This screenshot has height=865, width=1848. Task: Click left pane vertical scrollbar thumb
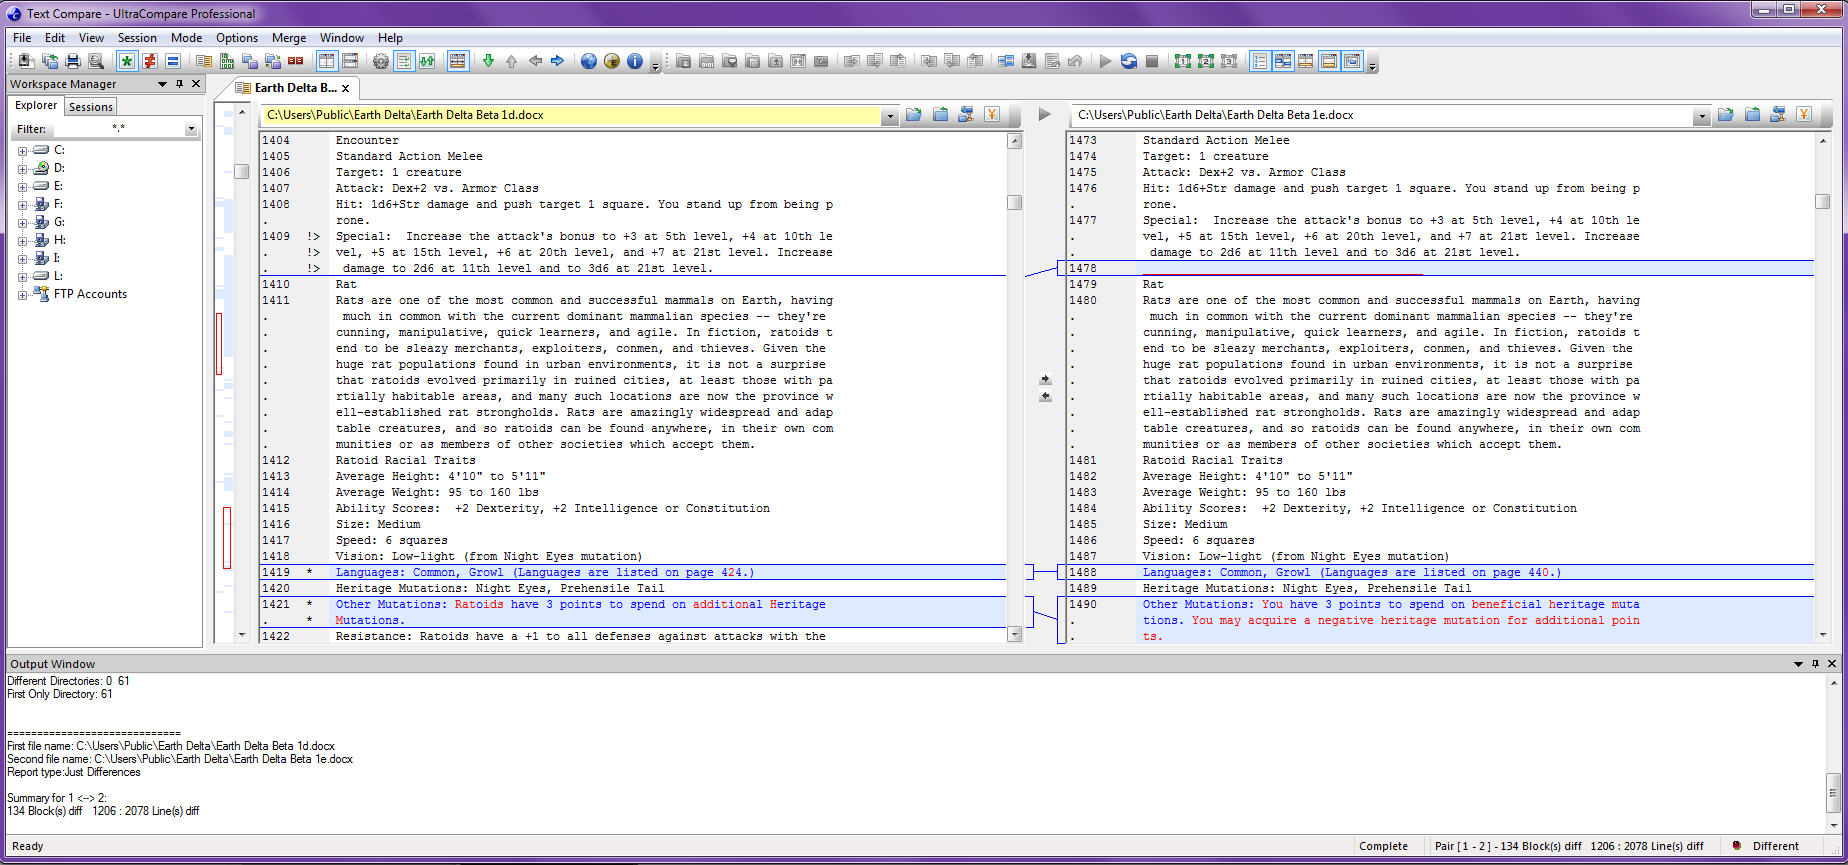tap(1014, 202)
